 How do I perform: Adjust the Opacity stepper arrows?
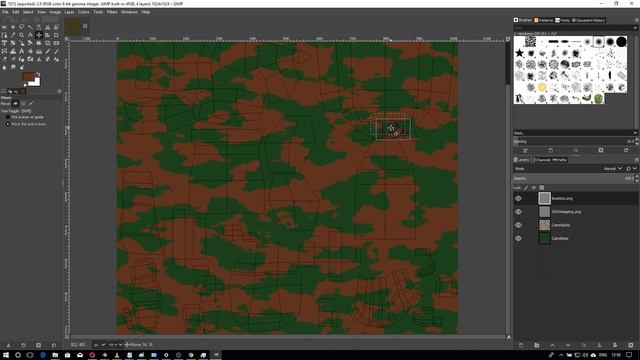(x=636, y=179)
